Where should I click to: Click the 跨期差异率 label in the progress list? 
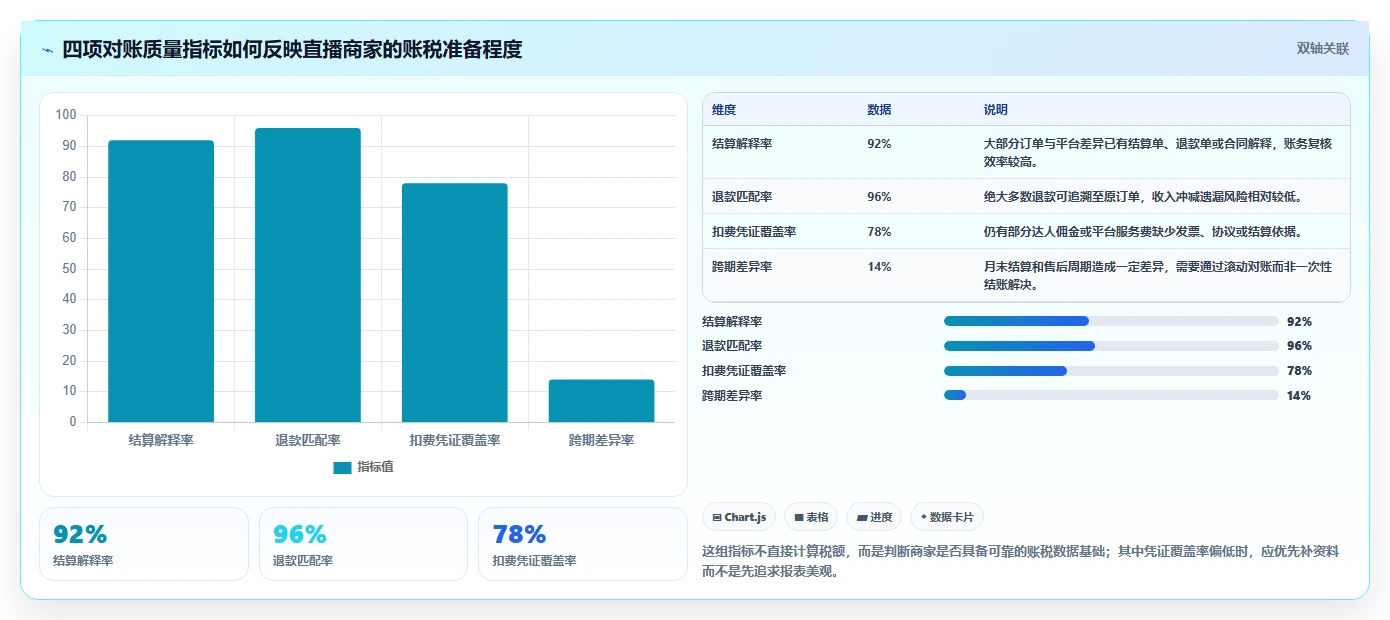732,396
